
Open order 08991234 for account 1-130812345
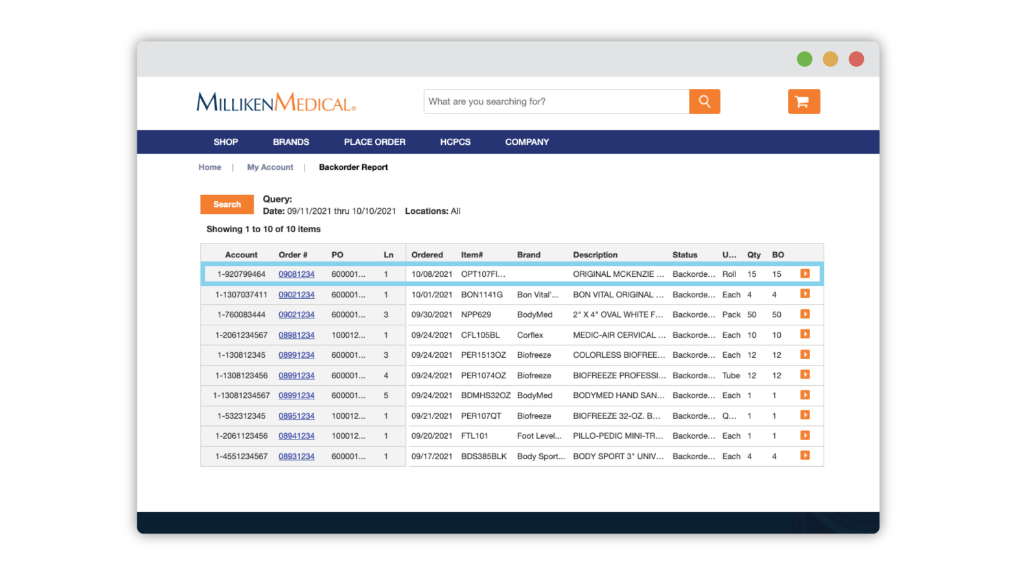[296, 355]
